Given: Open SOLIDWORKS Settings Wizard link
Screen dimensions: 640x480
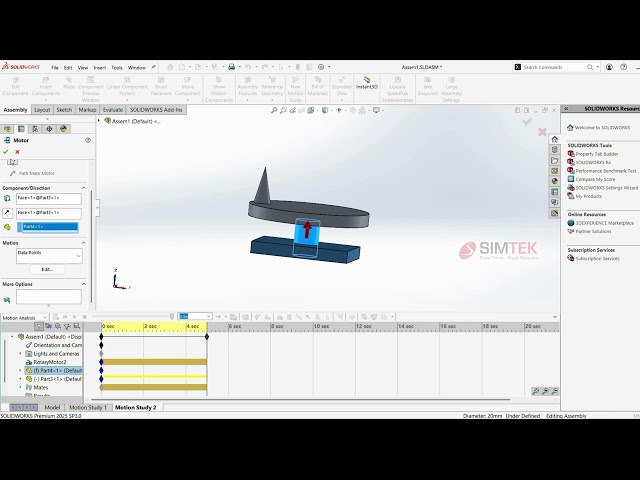Looking at the screenshot, I should click(607, 188).
